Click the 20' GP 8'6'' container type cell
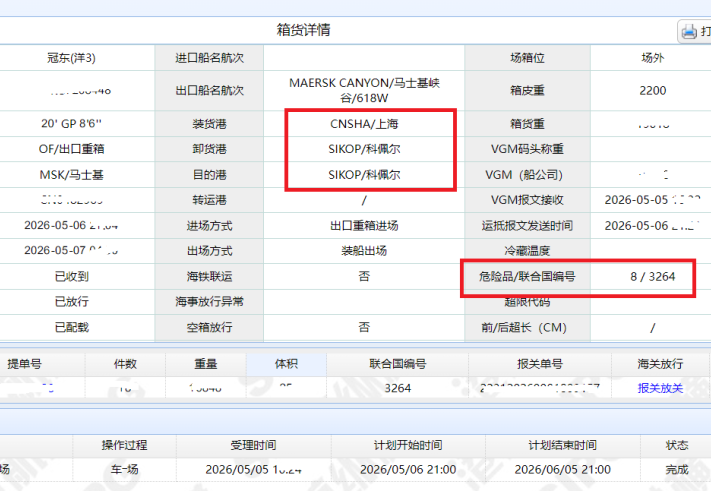Screen dimensions: 711x491 [71, 124]
